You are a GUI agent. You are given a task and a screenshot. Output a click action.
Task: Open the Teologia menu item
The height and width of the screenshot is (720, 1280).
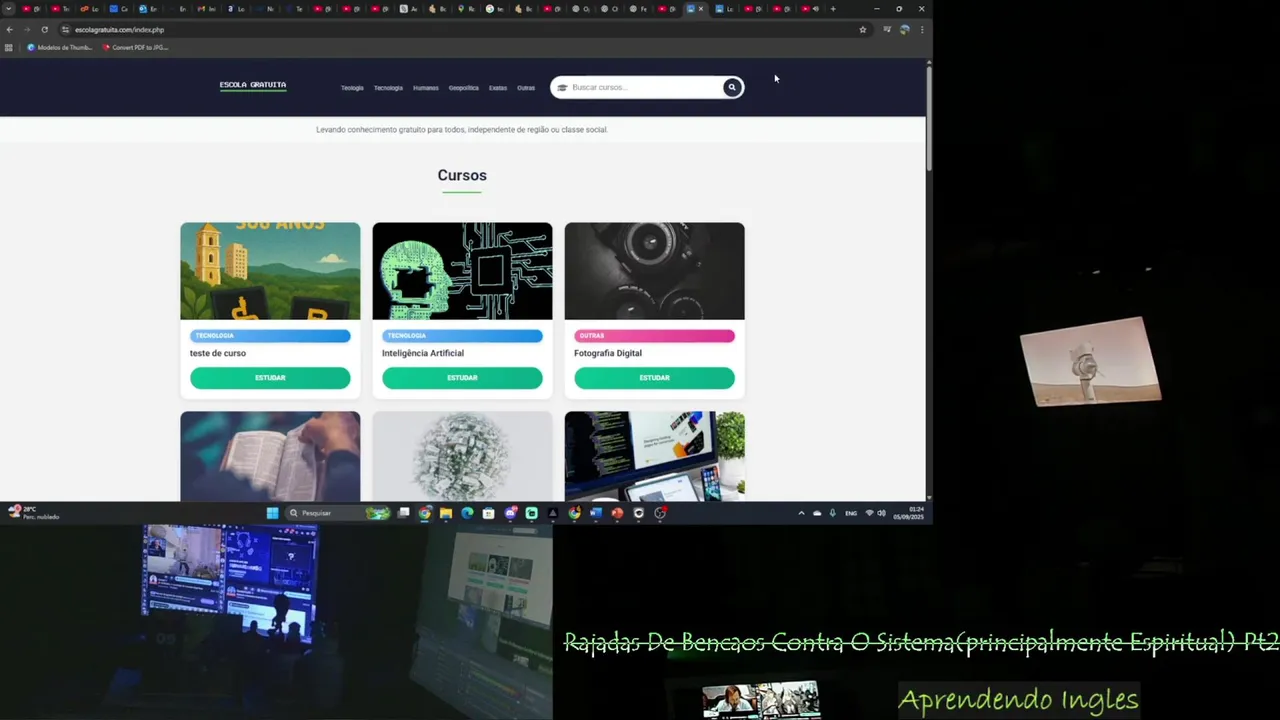point(352,88)
